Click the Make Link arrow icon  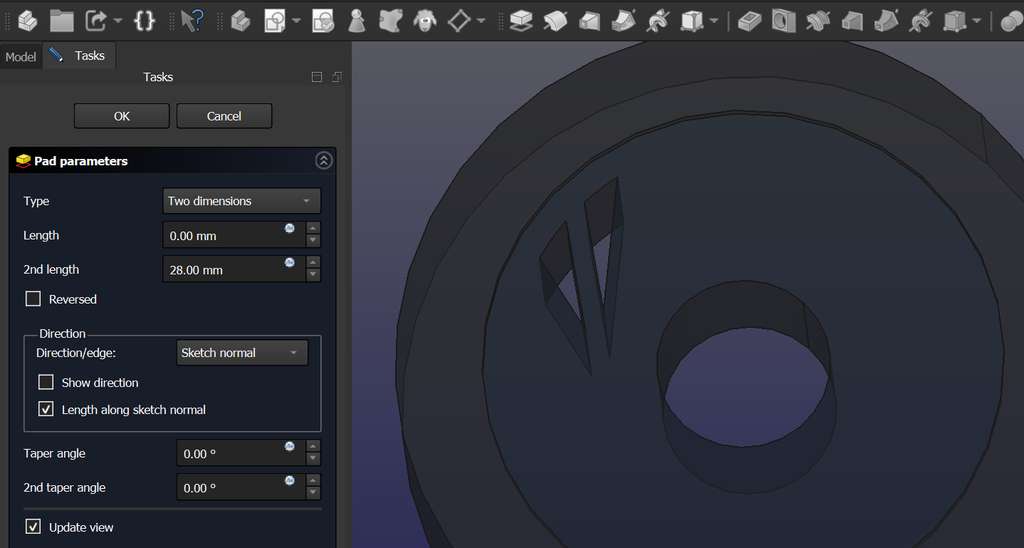click(96, 21)
